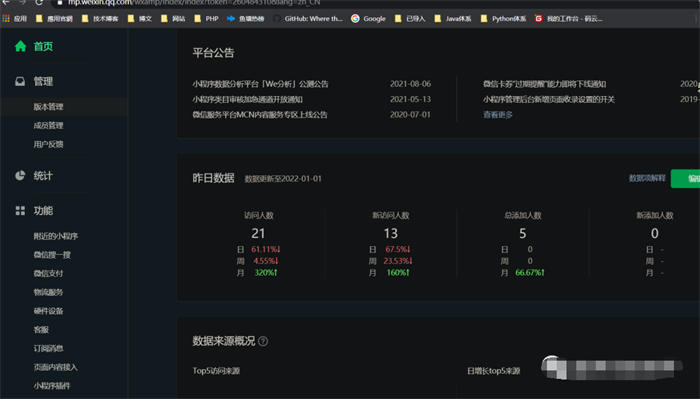The height and width of the screenshot is (399, 700).
Task: Open the blue-arrow 鱼塘热榜 bookmark
Action: click(x=246, y=19)
